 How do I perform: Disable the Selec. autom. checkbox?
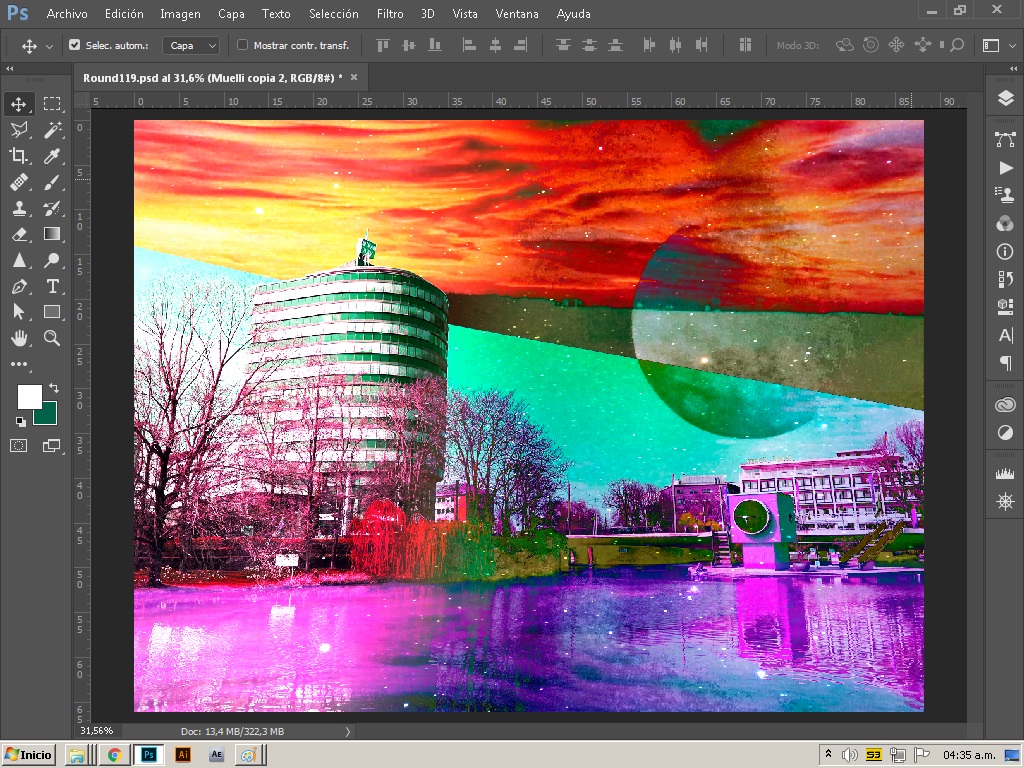click(74, 45)
